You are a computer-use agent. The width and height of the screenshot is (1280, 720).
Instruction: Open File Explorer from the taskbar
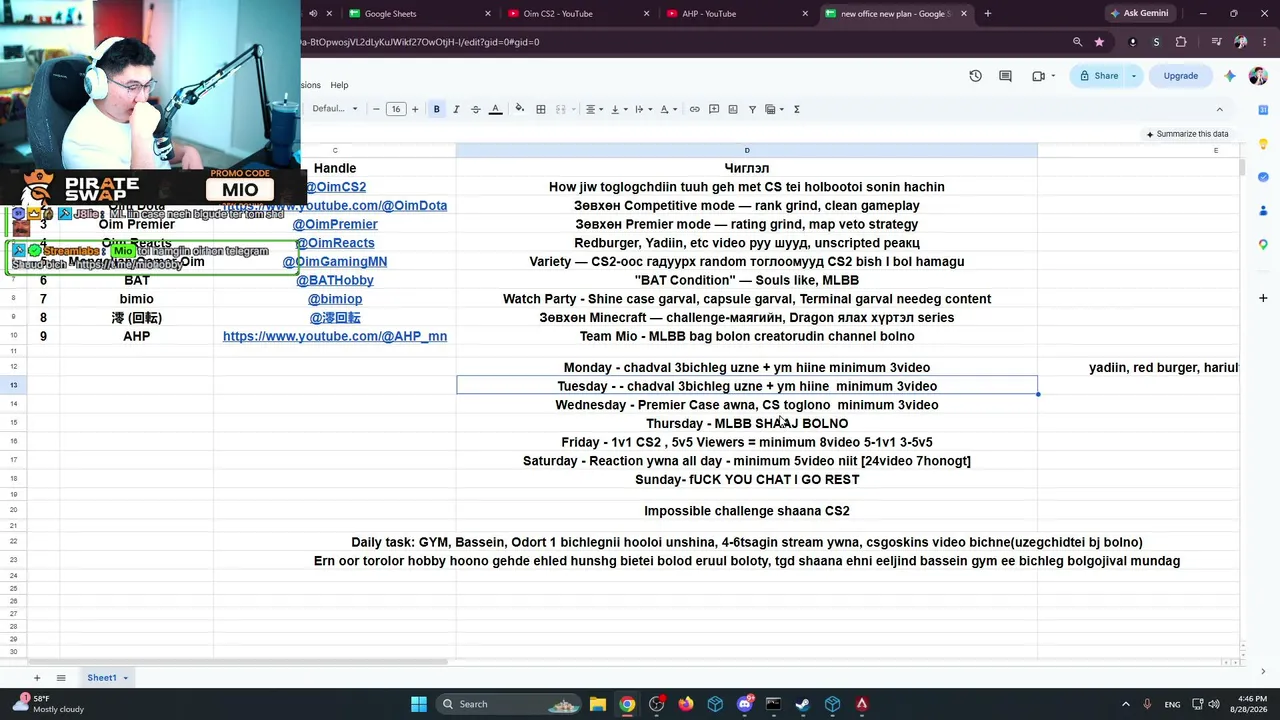pos(597,704)
